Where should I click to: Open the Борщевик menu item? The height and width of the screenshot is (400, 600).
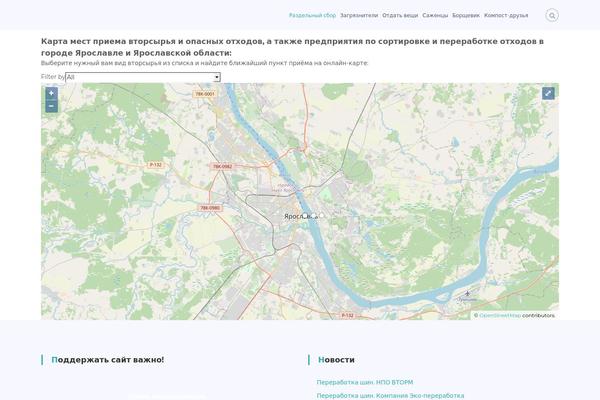coord(466,16)
